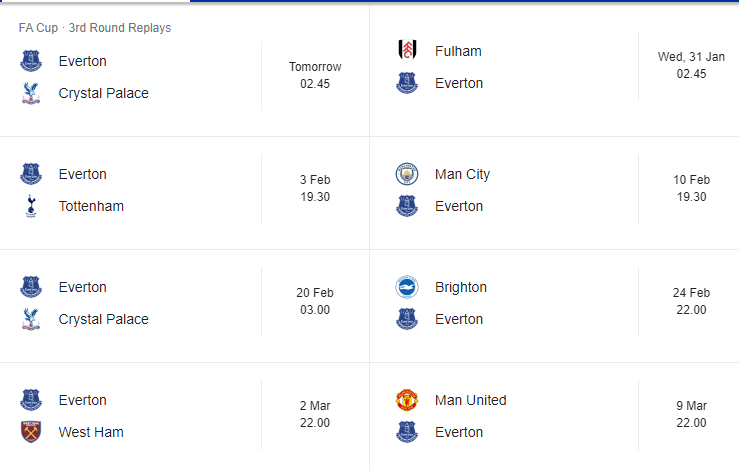The image size is (739, 471).
Task: Click the Man City team name
Action: pos(462,174)
